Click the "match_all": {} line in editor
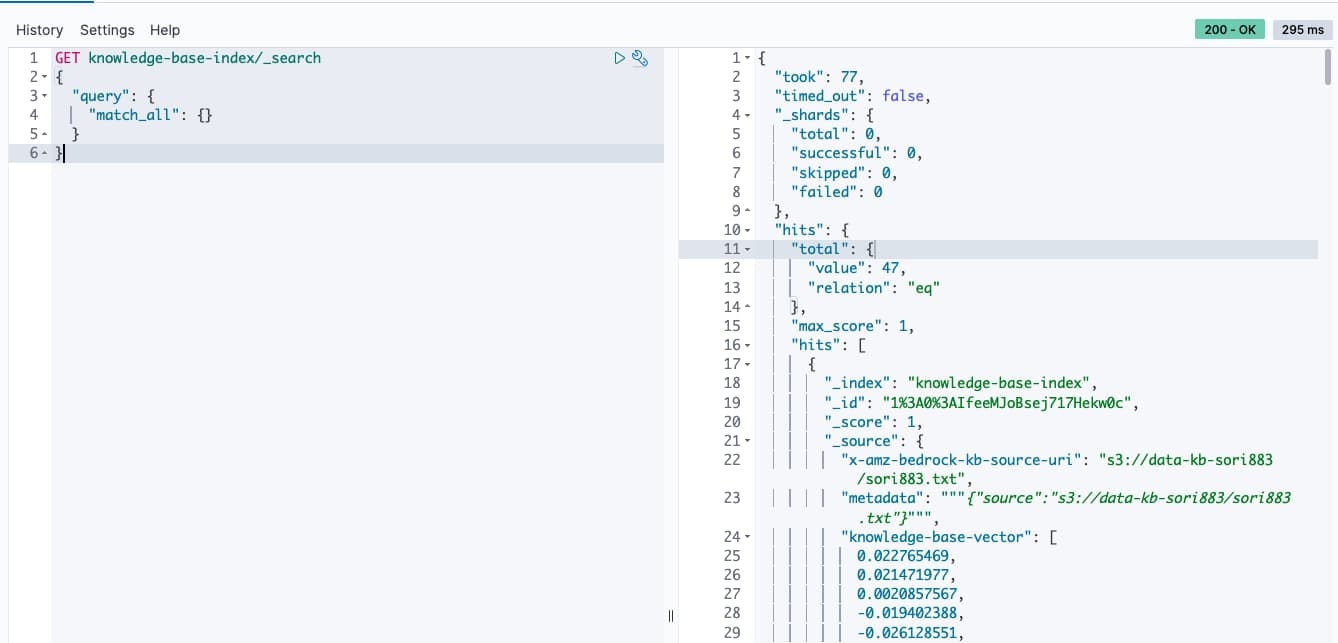1338x643 pixels. 150,115
